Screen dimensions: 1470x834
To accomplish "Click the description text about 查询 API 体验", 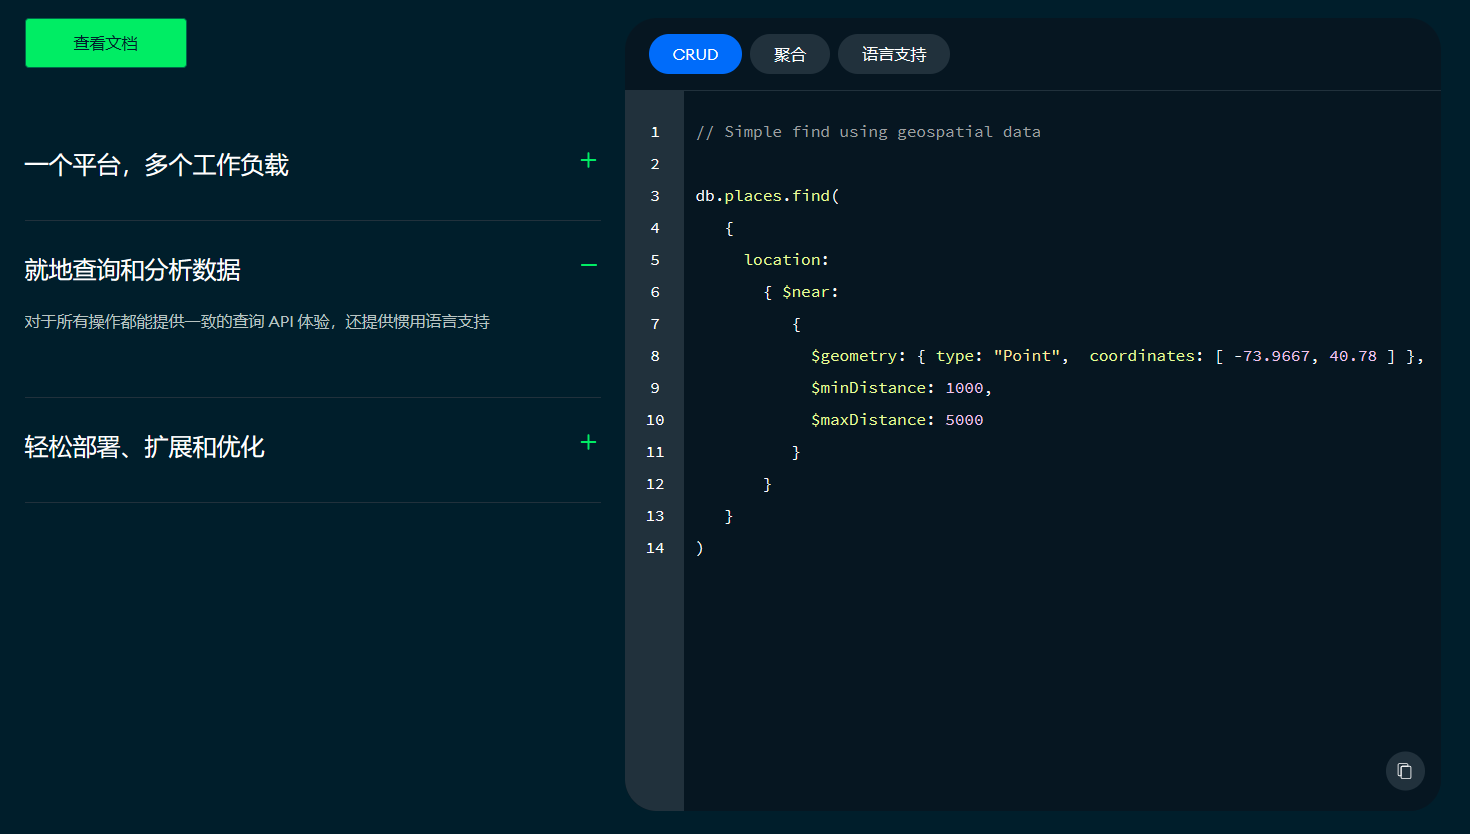I will (257, 322).
